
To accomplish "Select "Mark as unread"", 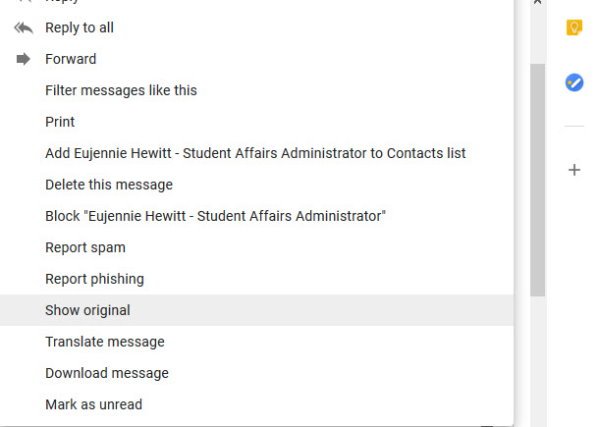I will (x=94, y=405).
